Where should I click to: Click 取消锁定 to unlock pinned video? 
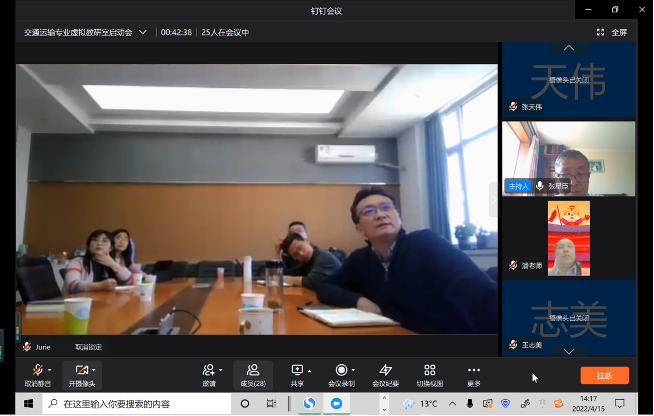(88, 347)
